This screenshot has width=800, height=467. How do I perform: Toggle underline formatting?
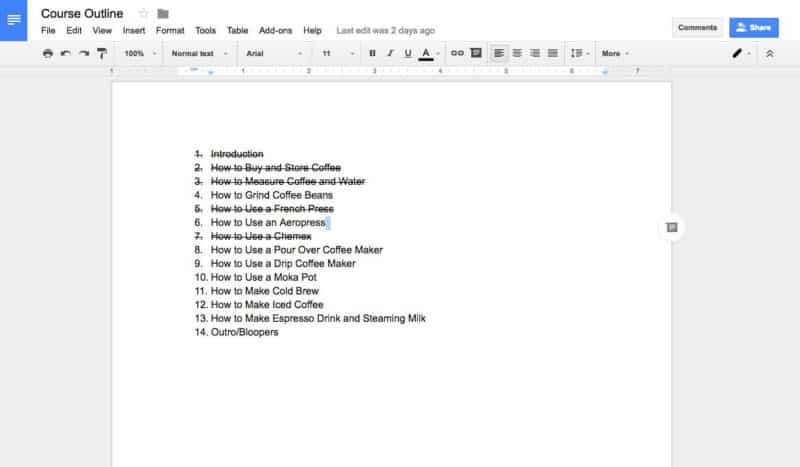(x=408, y=53)
